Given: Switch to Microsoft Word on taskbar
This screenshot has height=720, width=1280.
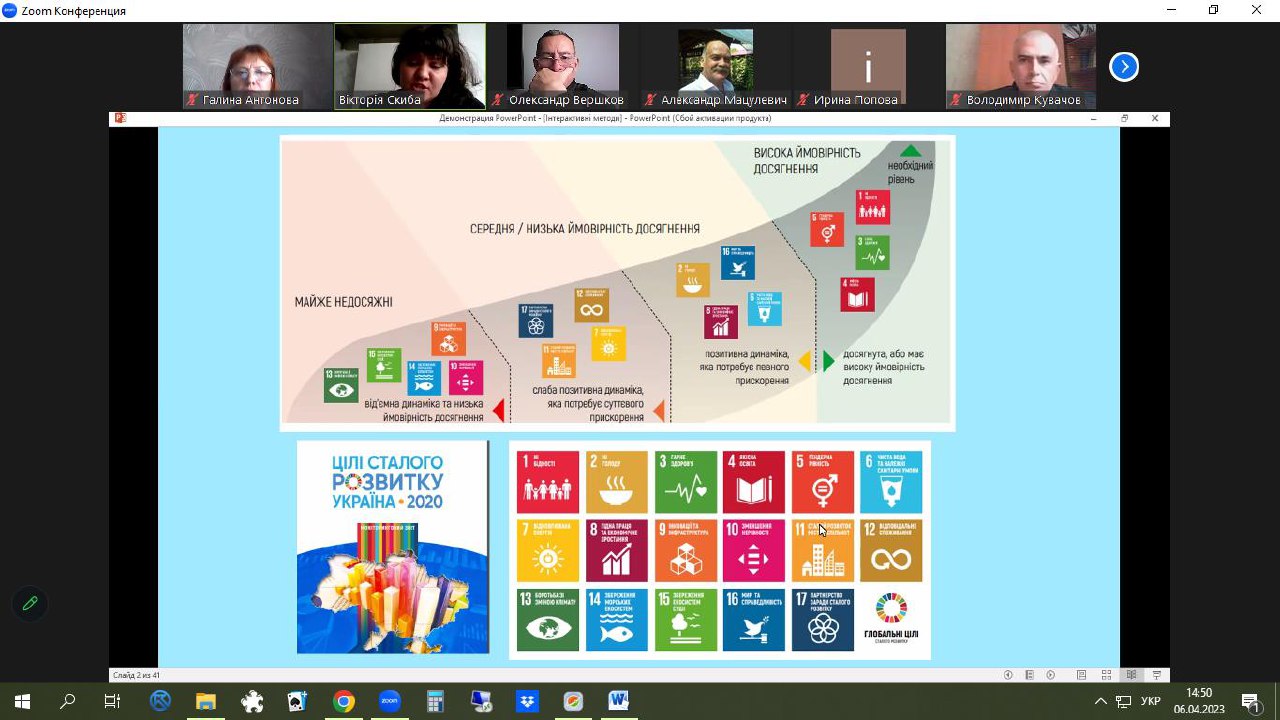Looking at the screenshot, I should click(618, 701).
